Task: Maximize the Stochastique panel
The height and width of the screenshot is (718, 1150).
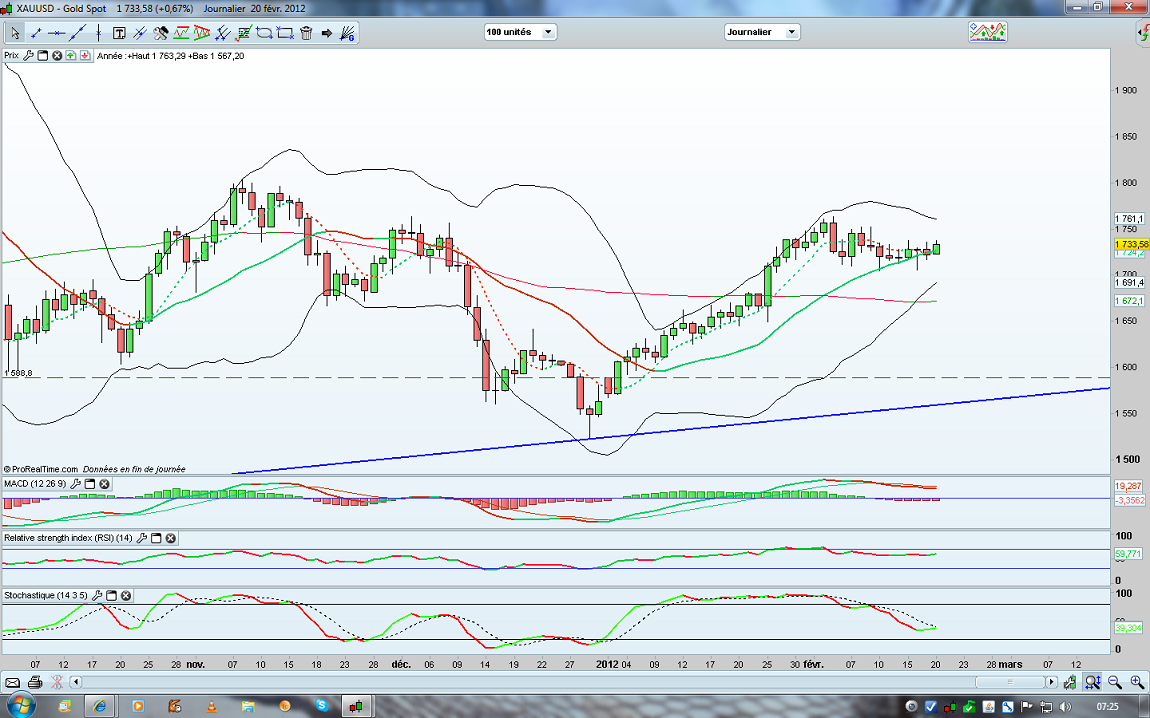Action: (x=112, y=595)
